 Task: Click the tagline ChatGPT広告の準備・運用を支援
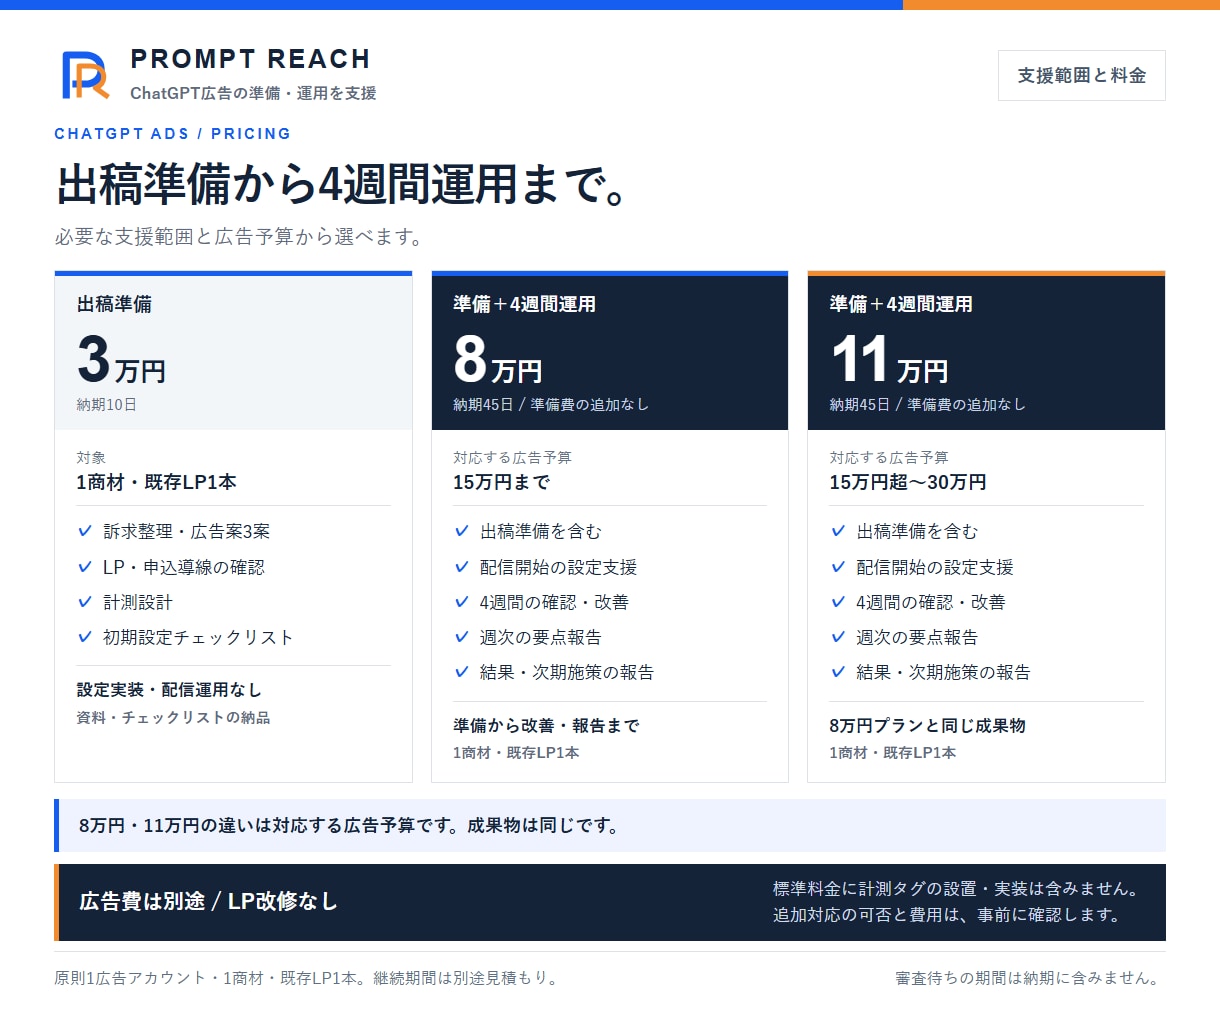pos(253,93)
